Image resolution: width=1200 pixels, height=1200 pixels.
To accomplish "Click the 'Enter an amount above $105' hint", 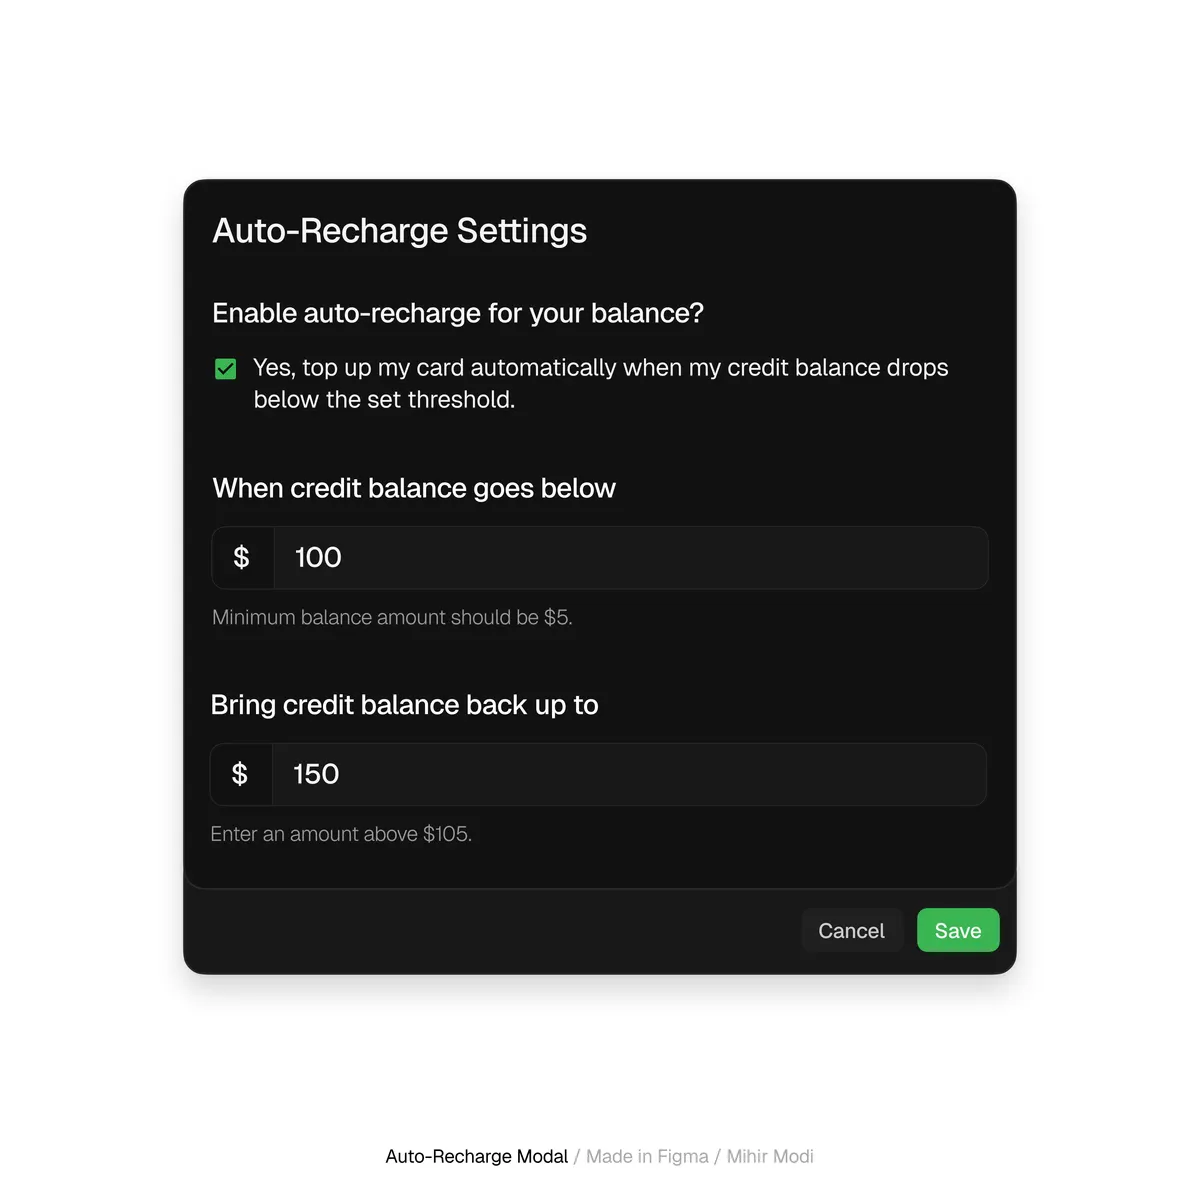I will [x=341, y=834].
